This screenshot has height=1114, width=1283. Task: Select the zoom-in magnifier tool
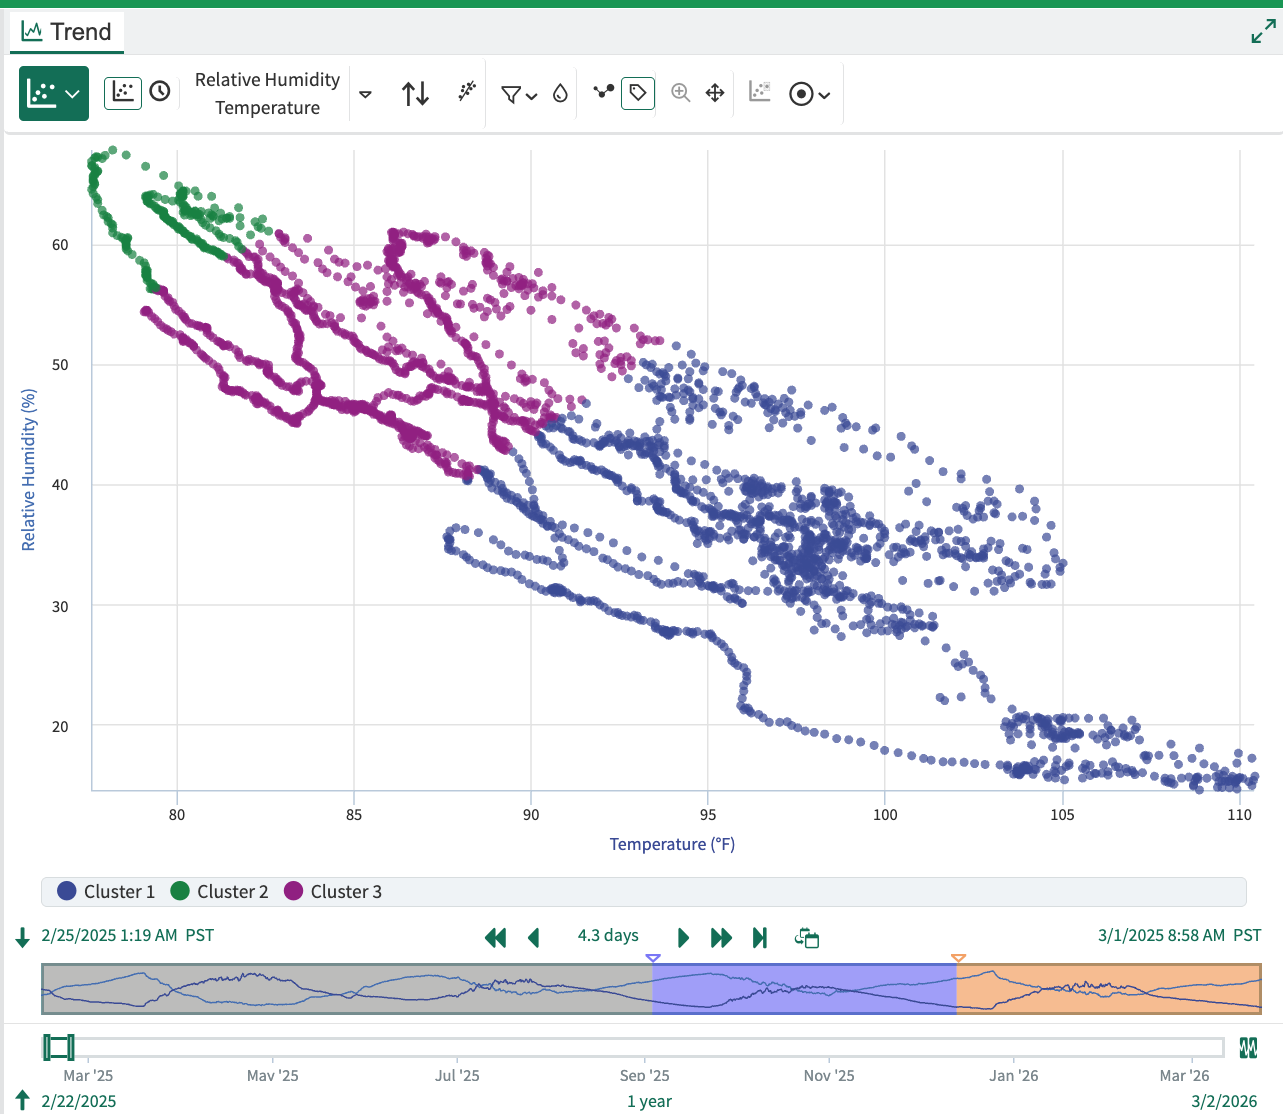tap(680, 93)
